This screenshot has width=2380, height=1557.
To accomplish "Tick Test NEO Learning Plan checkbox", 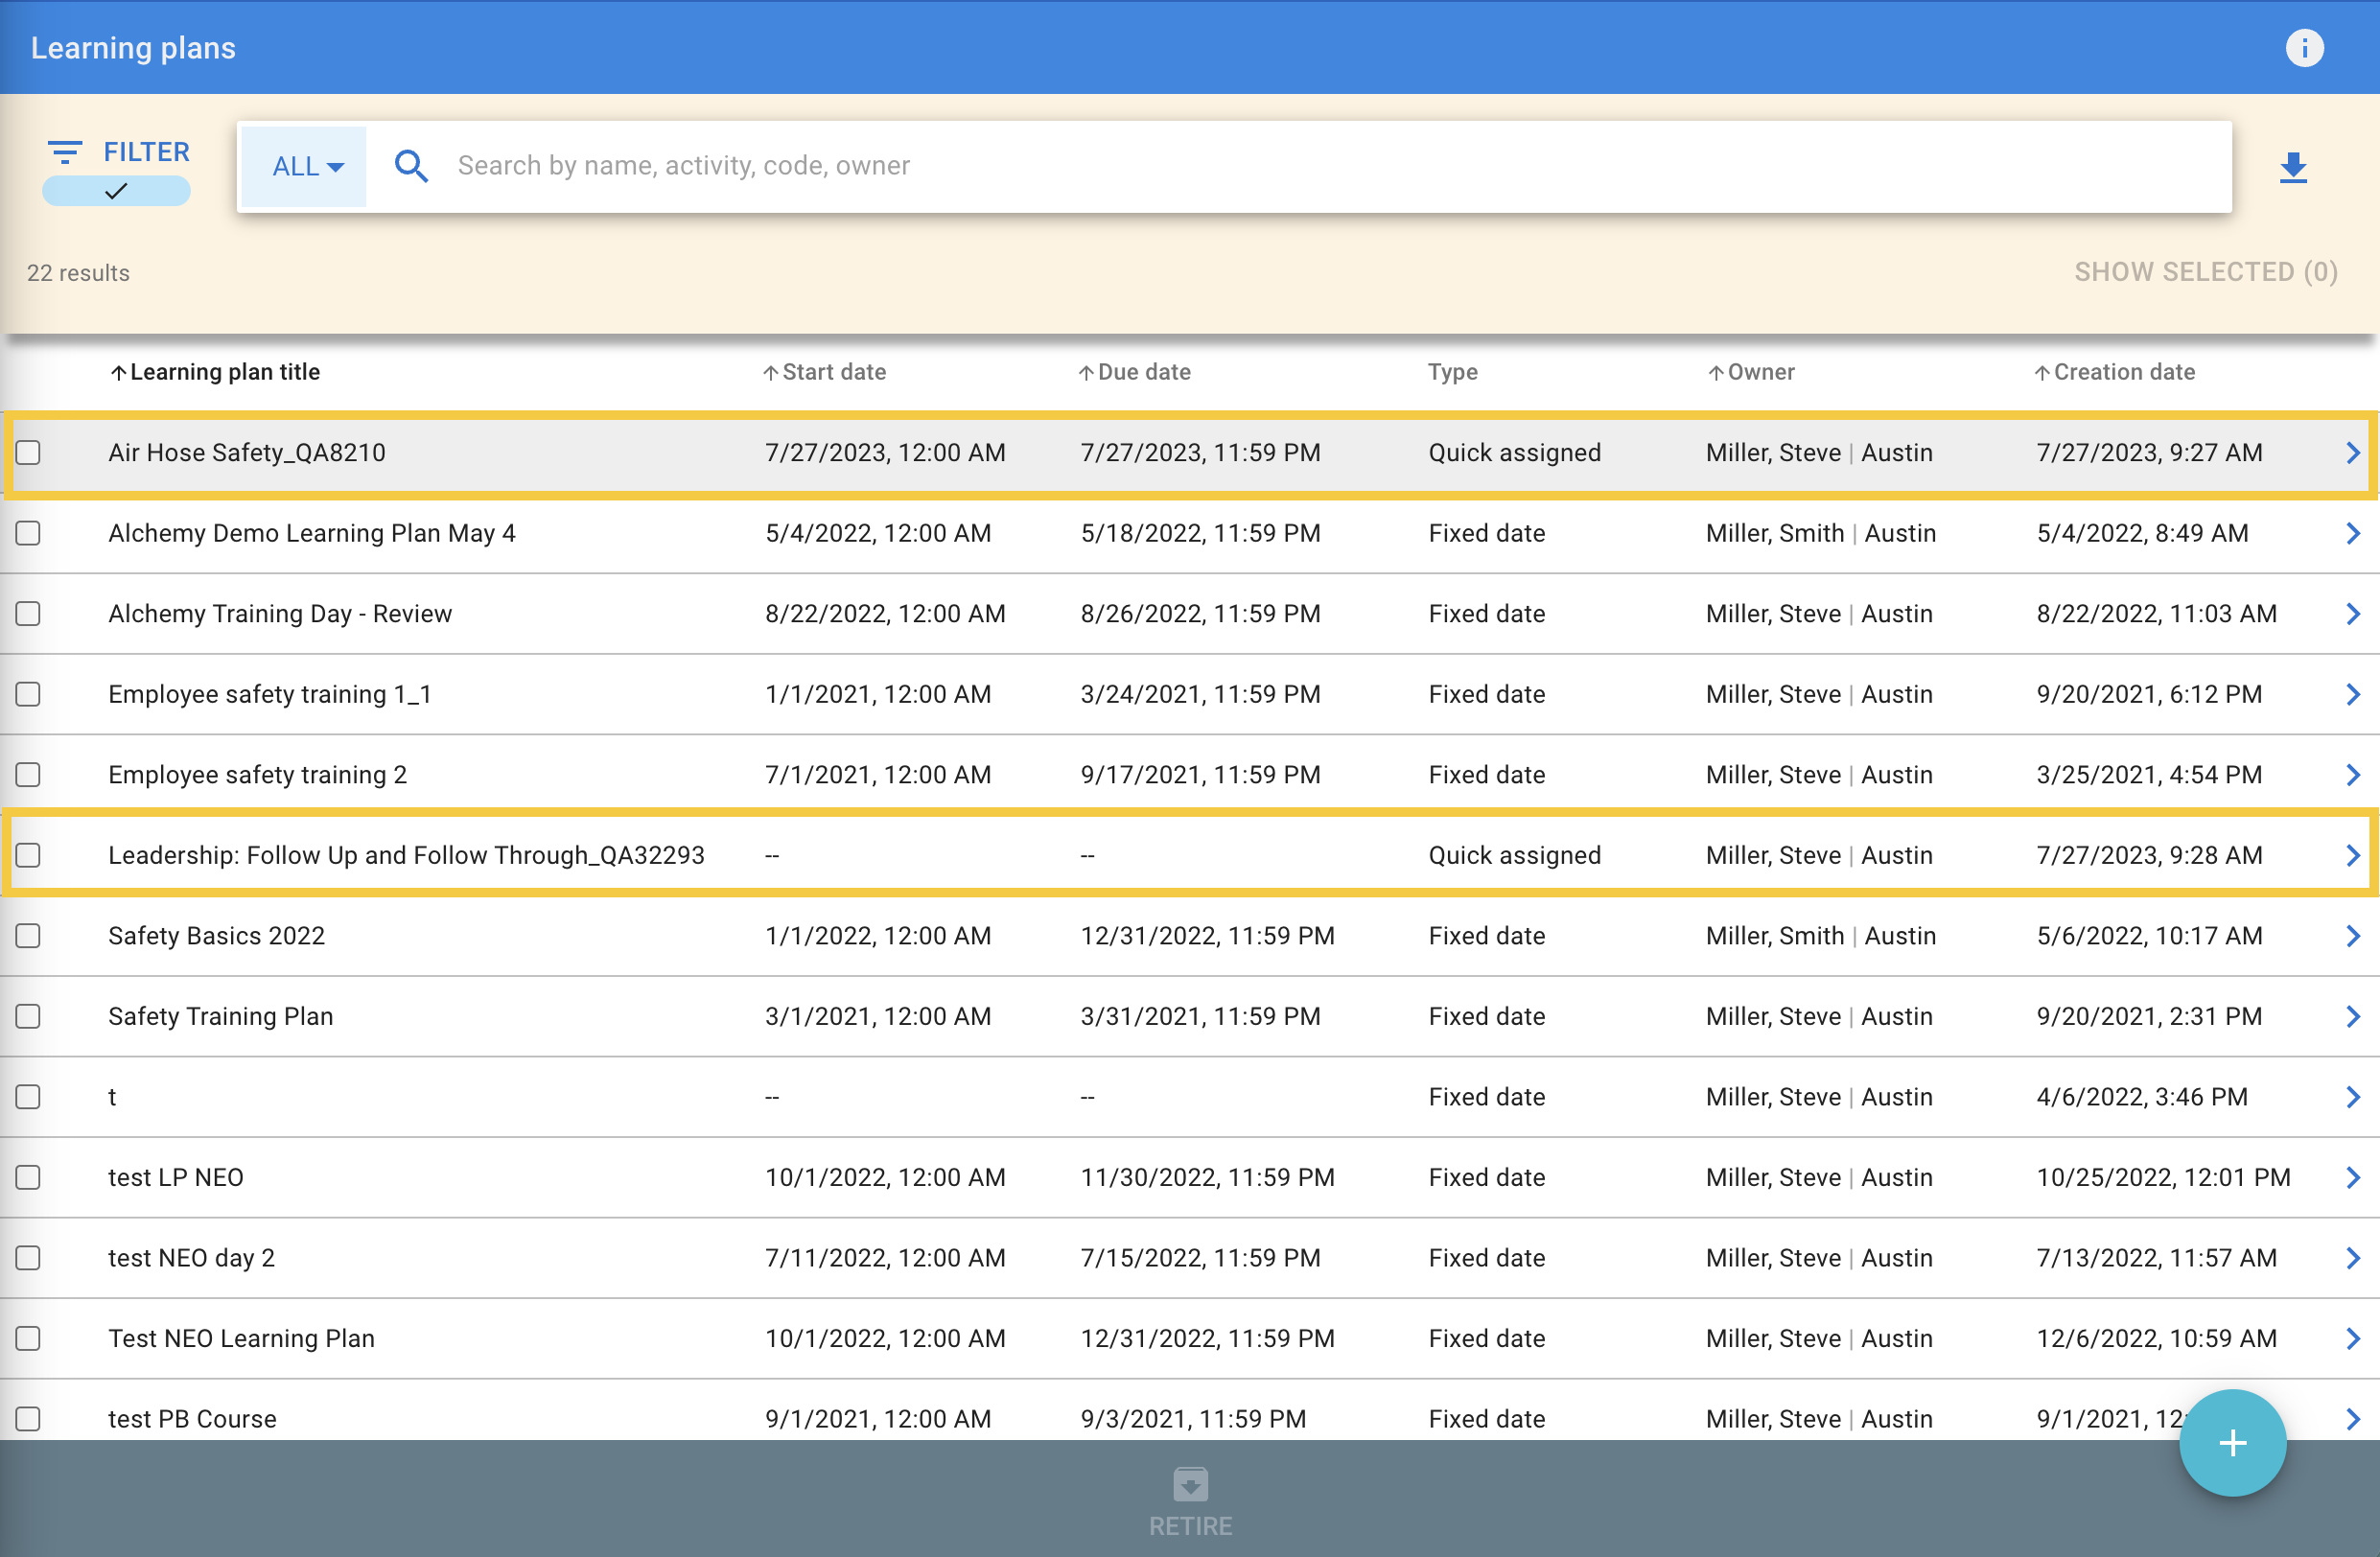I will pos(28,1339).
